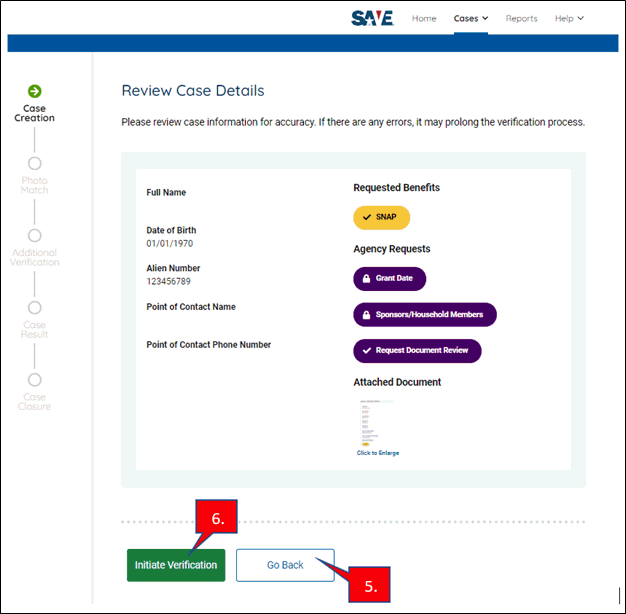The image size is (626, 614).
Task: Open the Cases menu
Action: [x=471, y=18]
